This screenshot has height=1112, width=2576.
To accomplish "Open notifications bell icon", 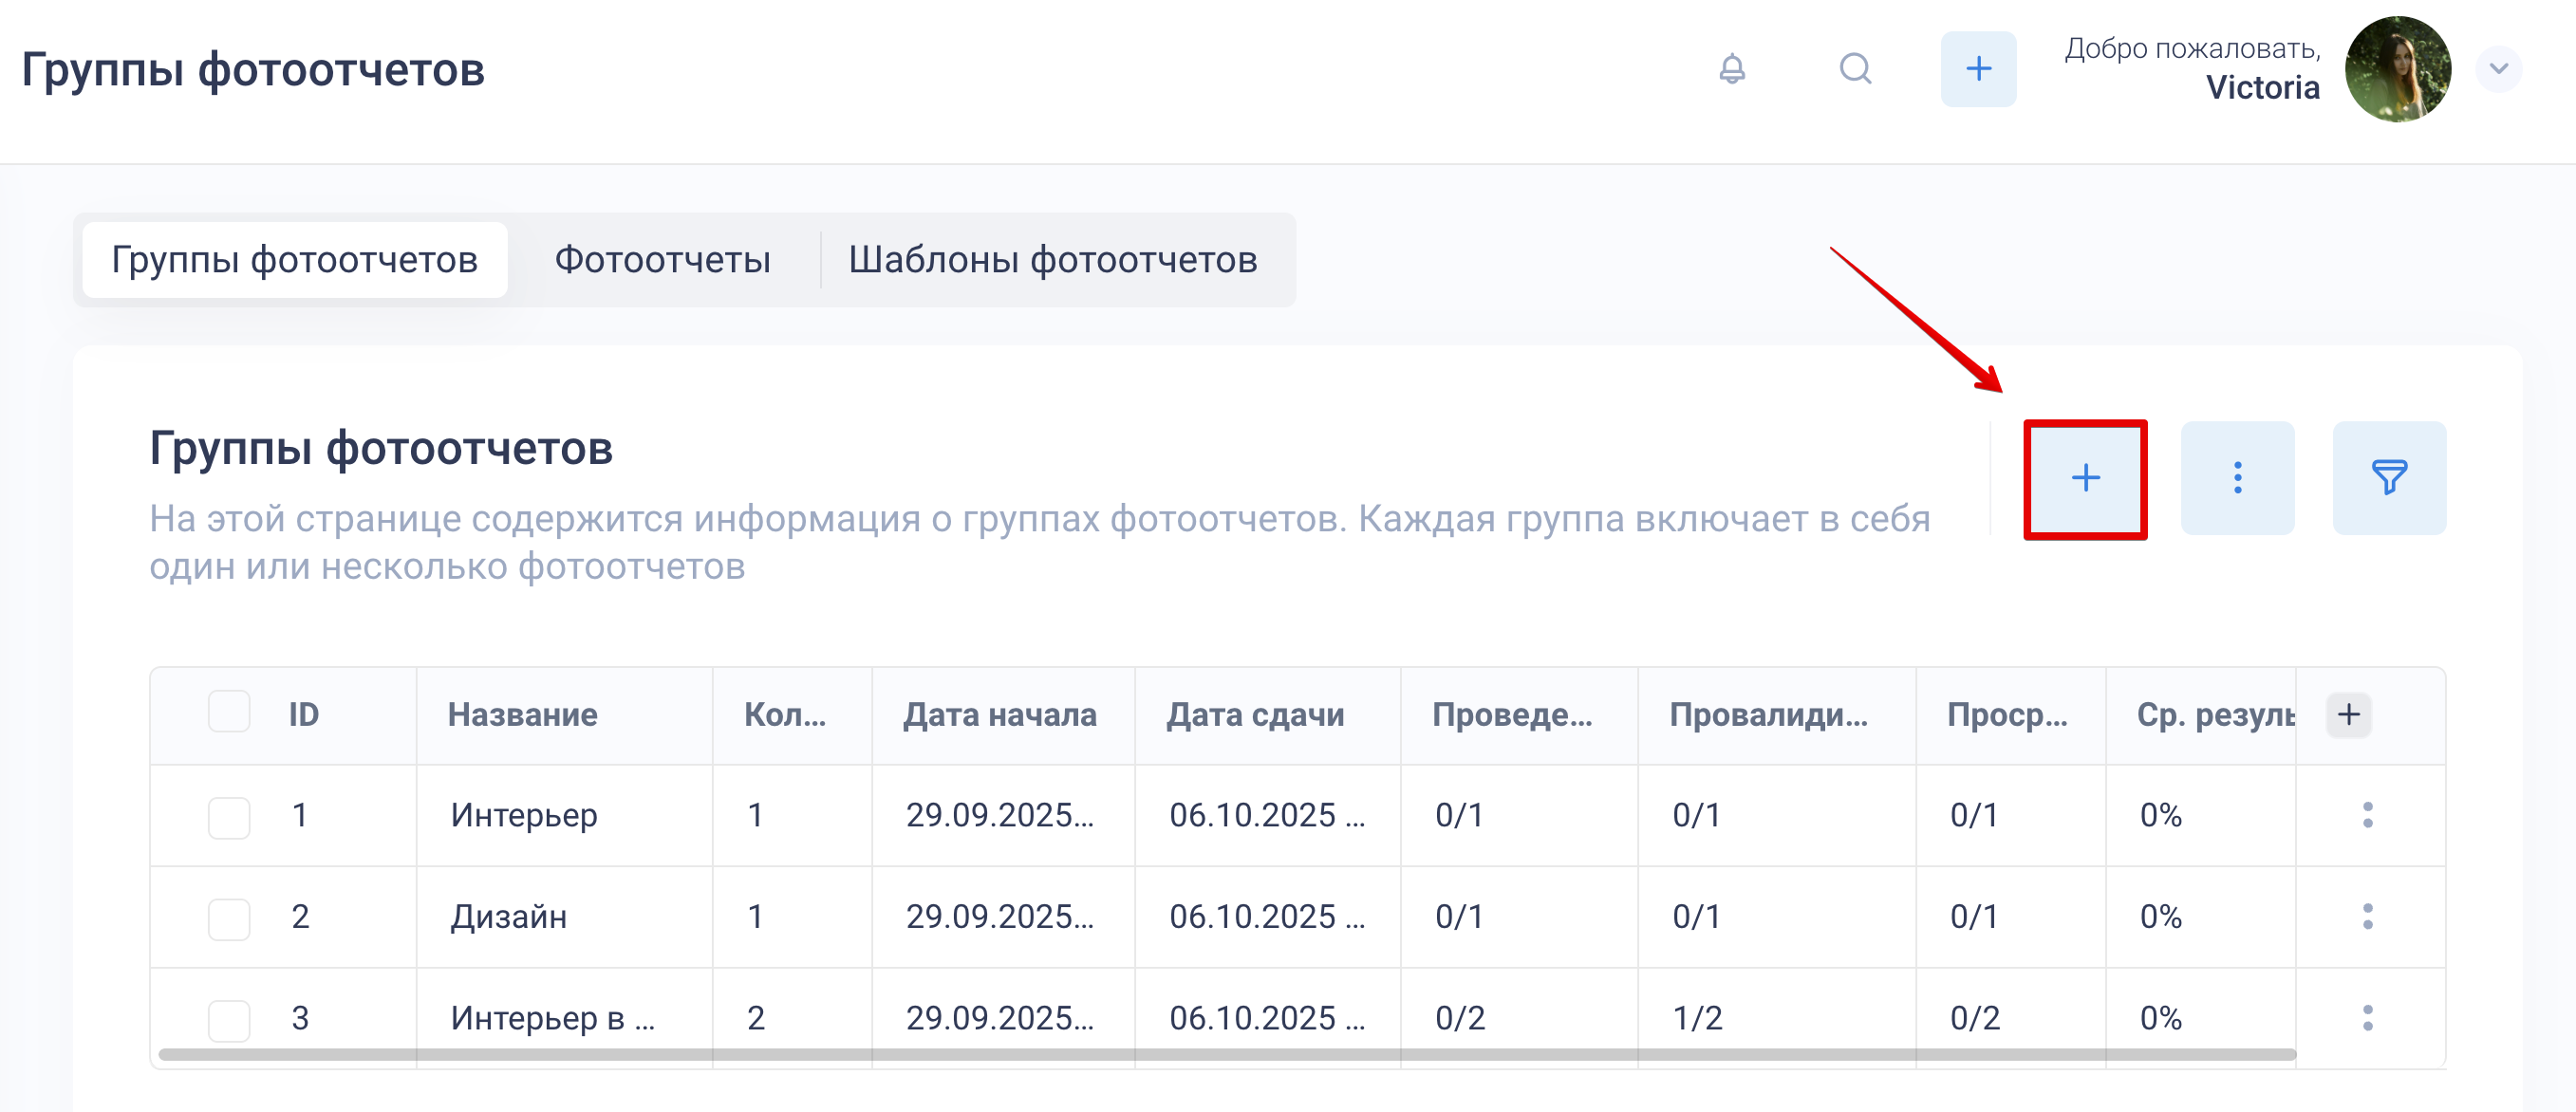I will (x=1732, y=69).
